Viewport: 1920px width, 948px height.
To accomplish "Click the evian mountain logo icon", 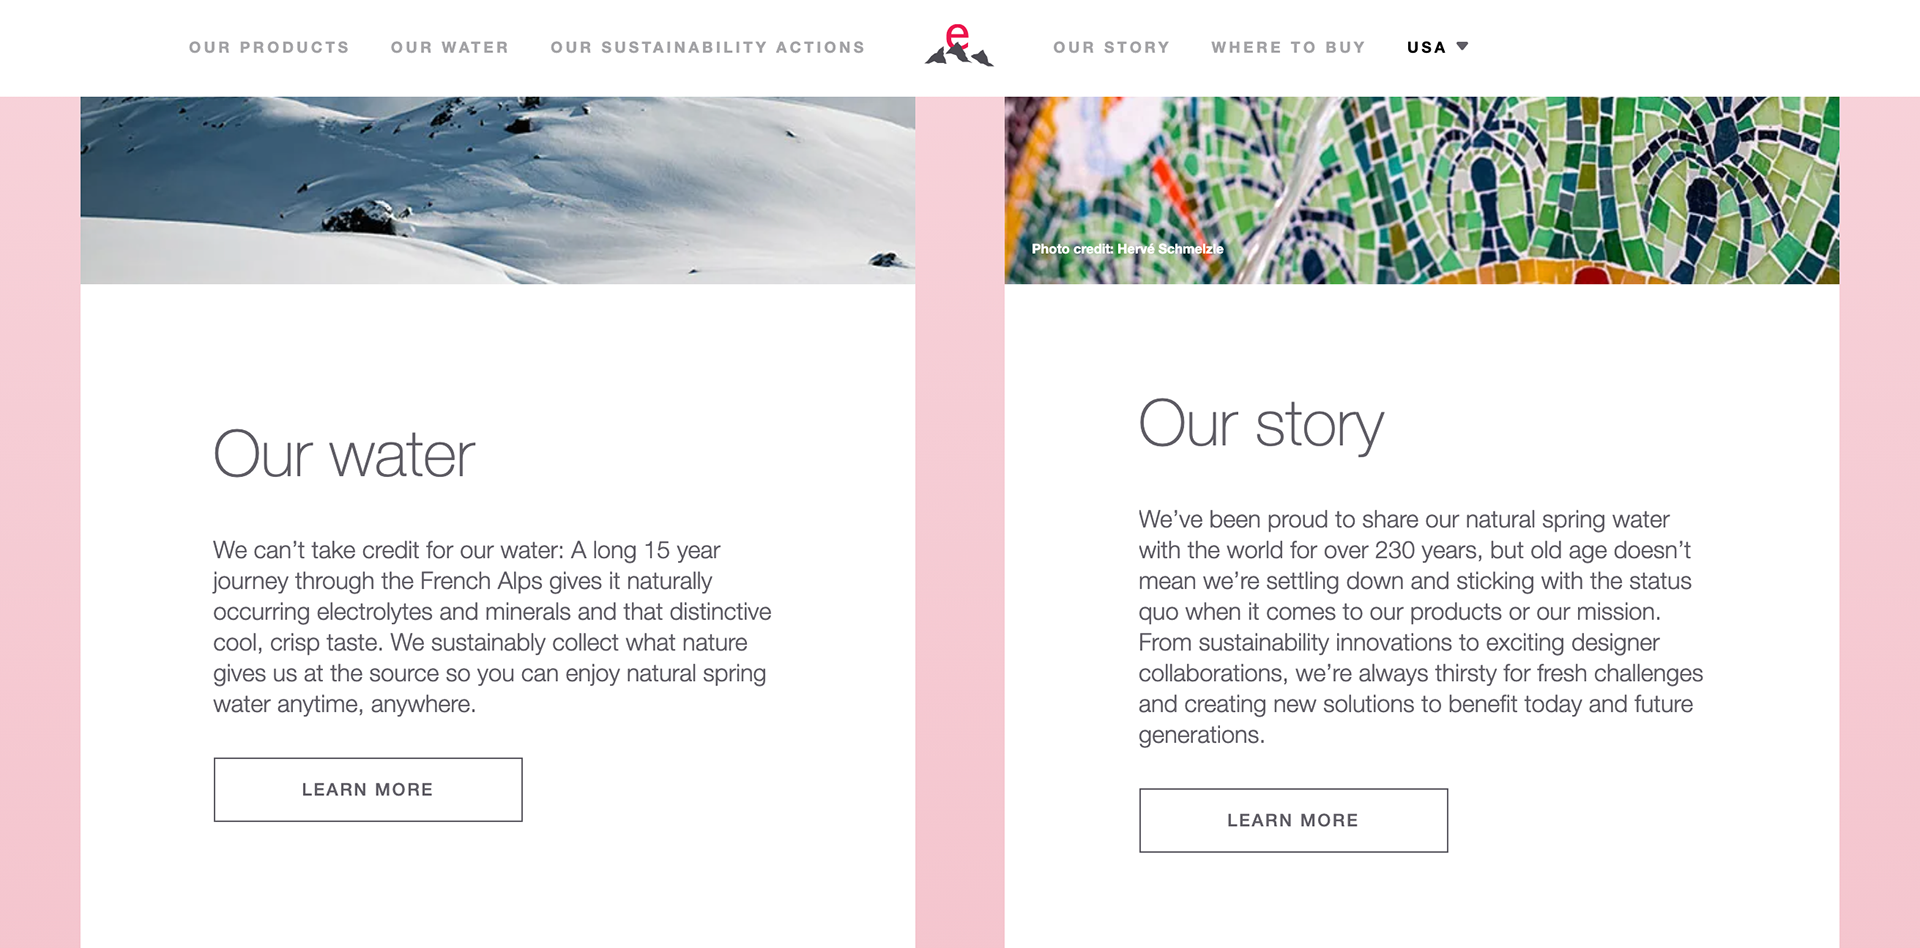I will pyautogui.click(x=959, y=46).
